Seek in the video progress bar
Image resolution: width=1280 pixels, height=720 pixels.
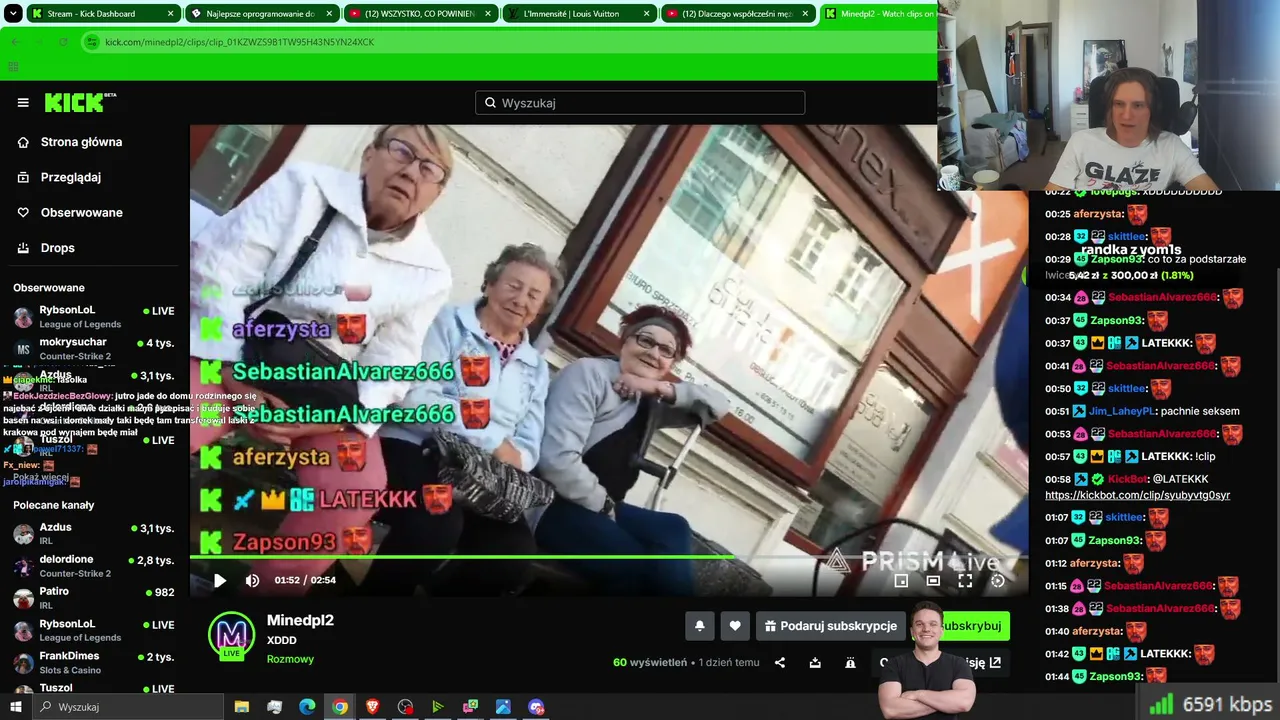tap(609, 557)
